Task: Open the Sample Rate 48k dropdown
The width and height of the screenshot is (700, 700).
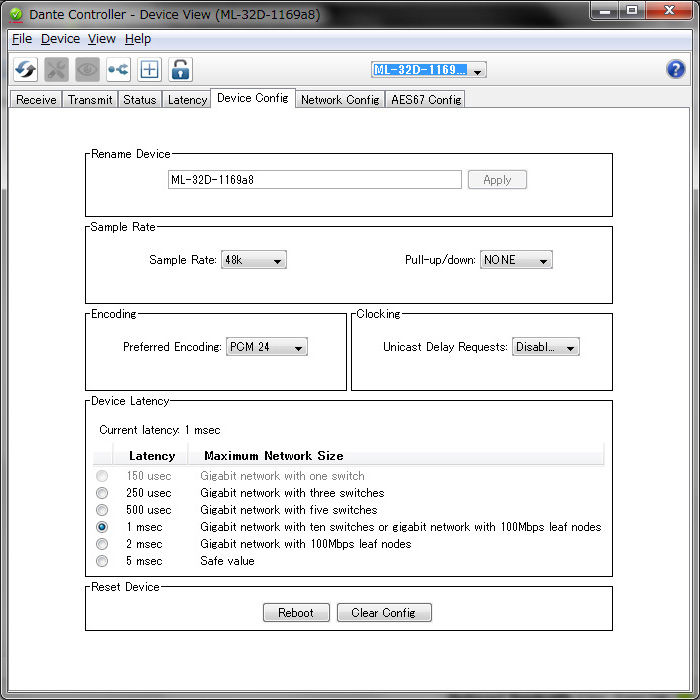Action: 254,260
